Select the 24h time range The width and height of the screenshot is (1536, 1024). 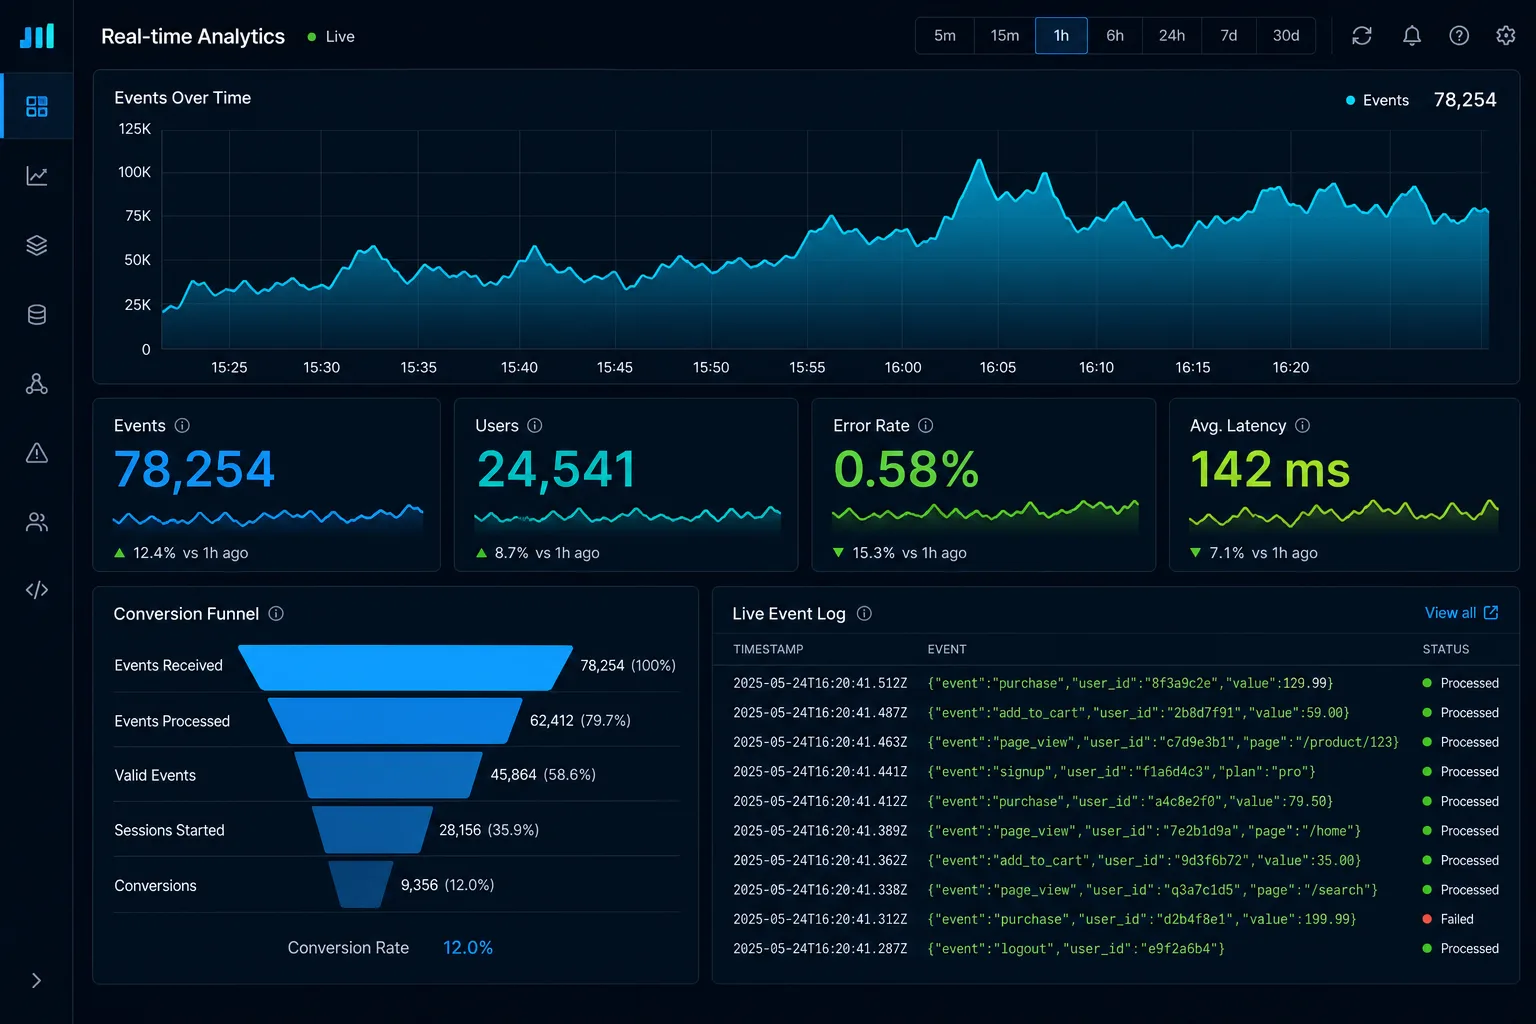click(x=1172, y=36)
